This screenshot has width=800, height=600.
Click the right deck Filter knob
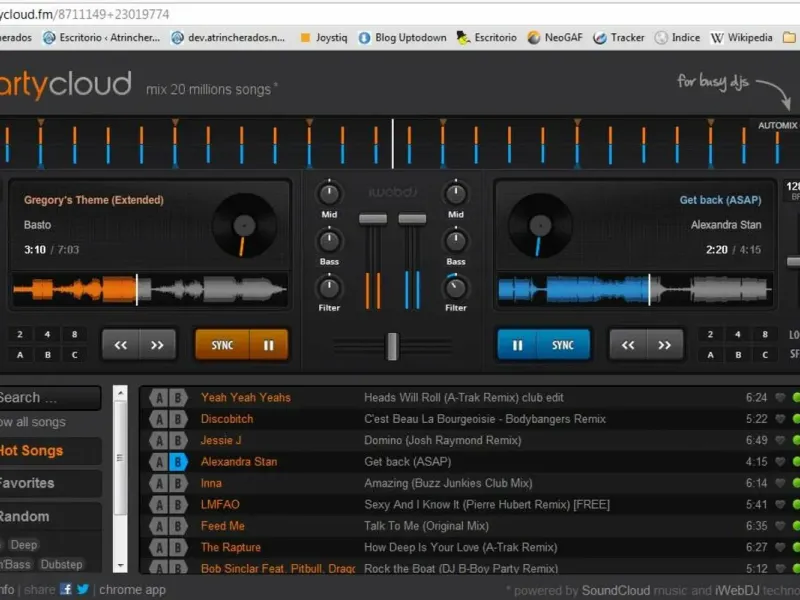click(456, 288)
